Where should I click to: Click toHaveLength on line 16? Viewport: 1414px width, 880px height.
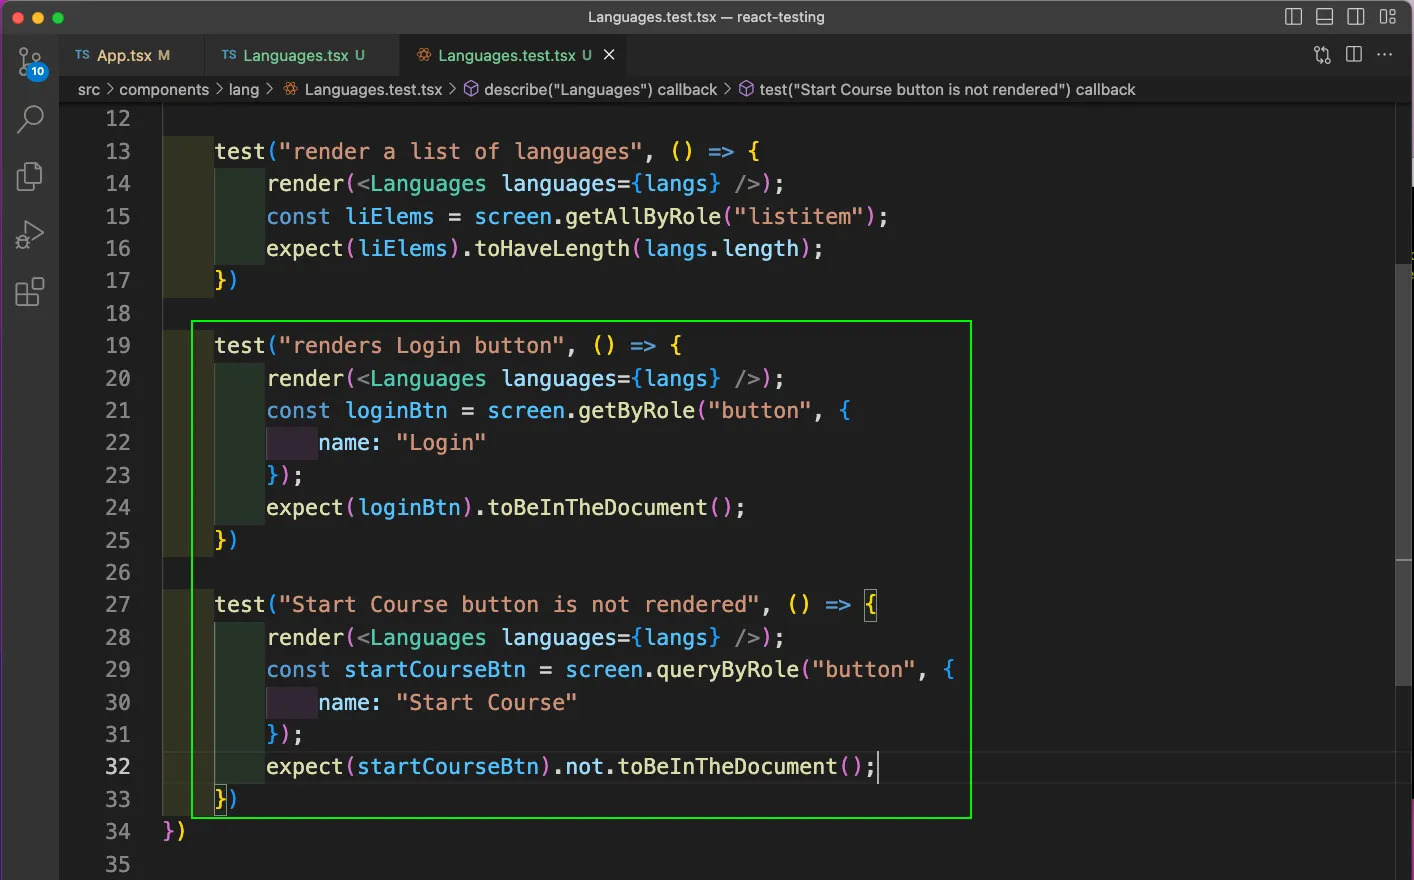tap(552, 248)
